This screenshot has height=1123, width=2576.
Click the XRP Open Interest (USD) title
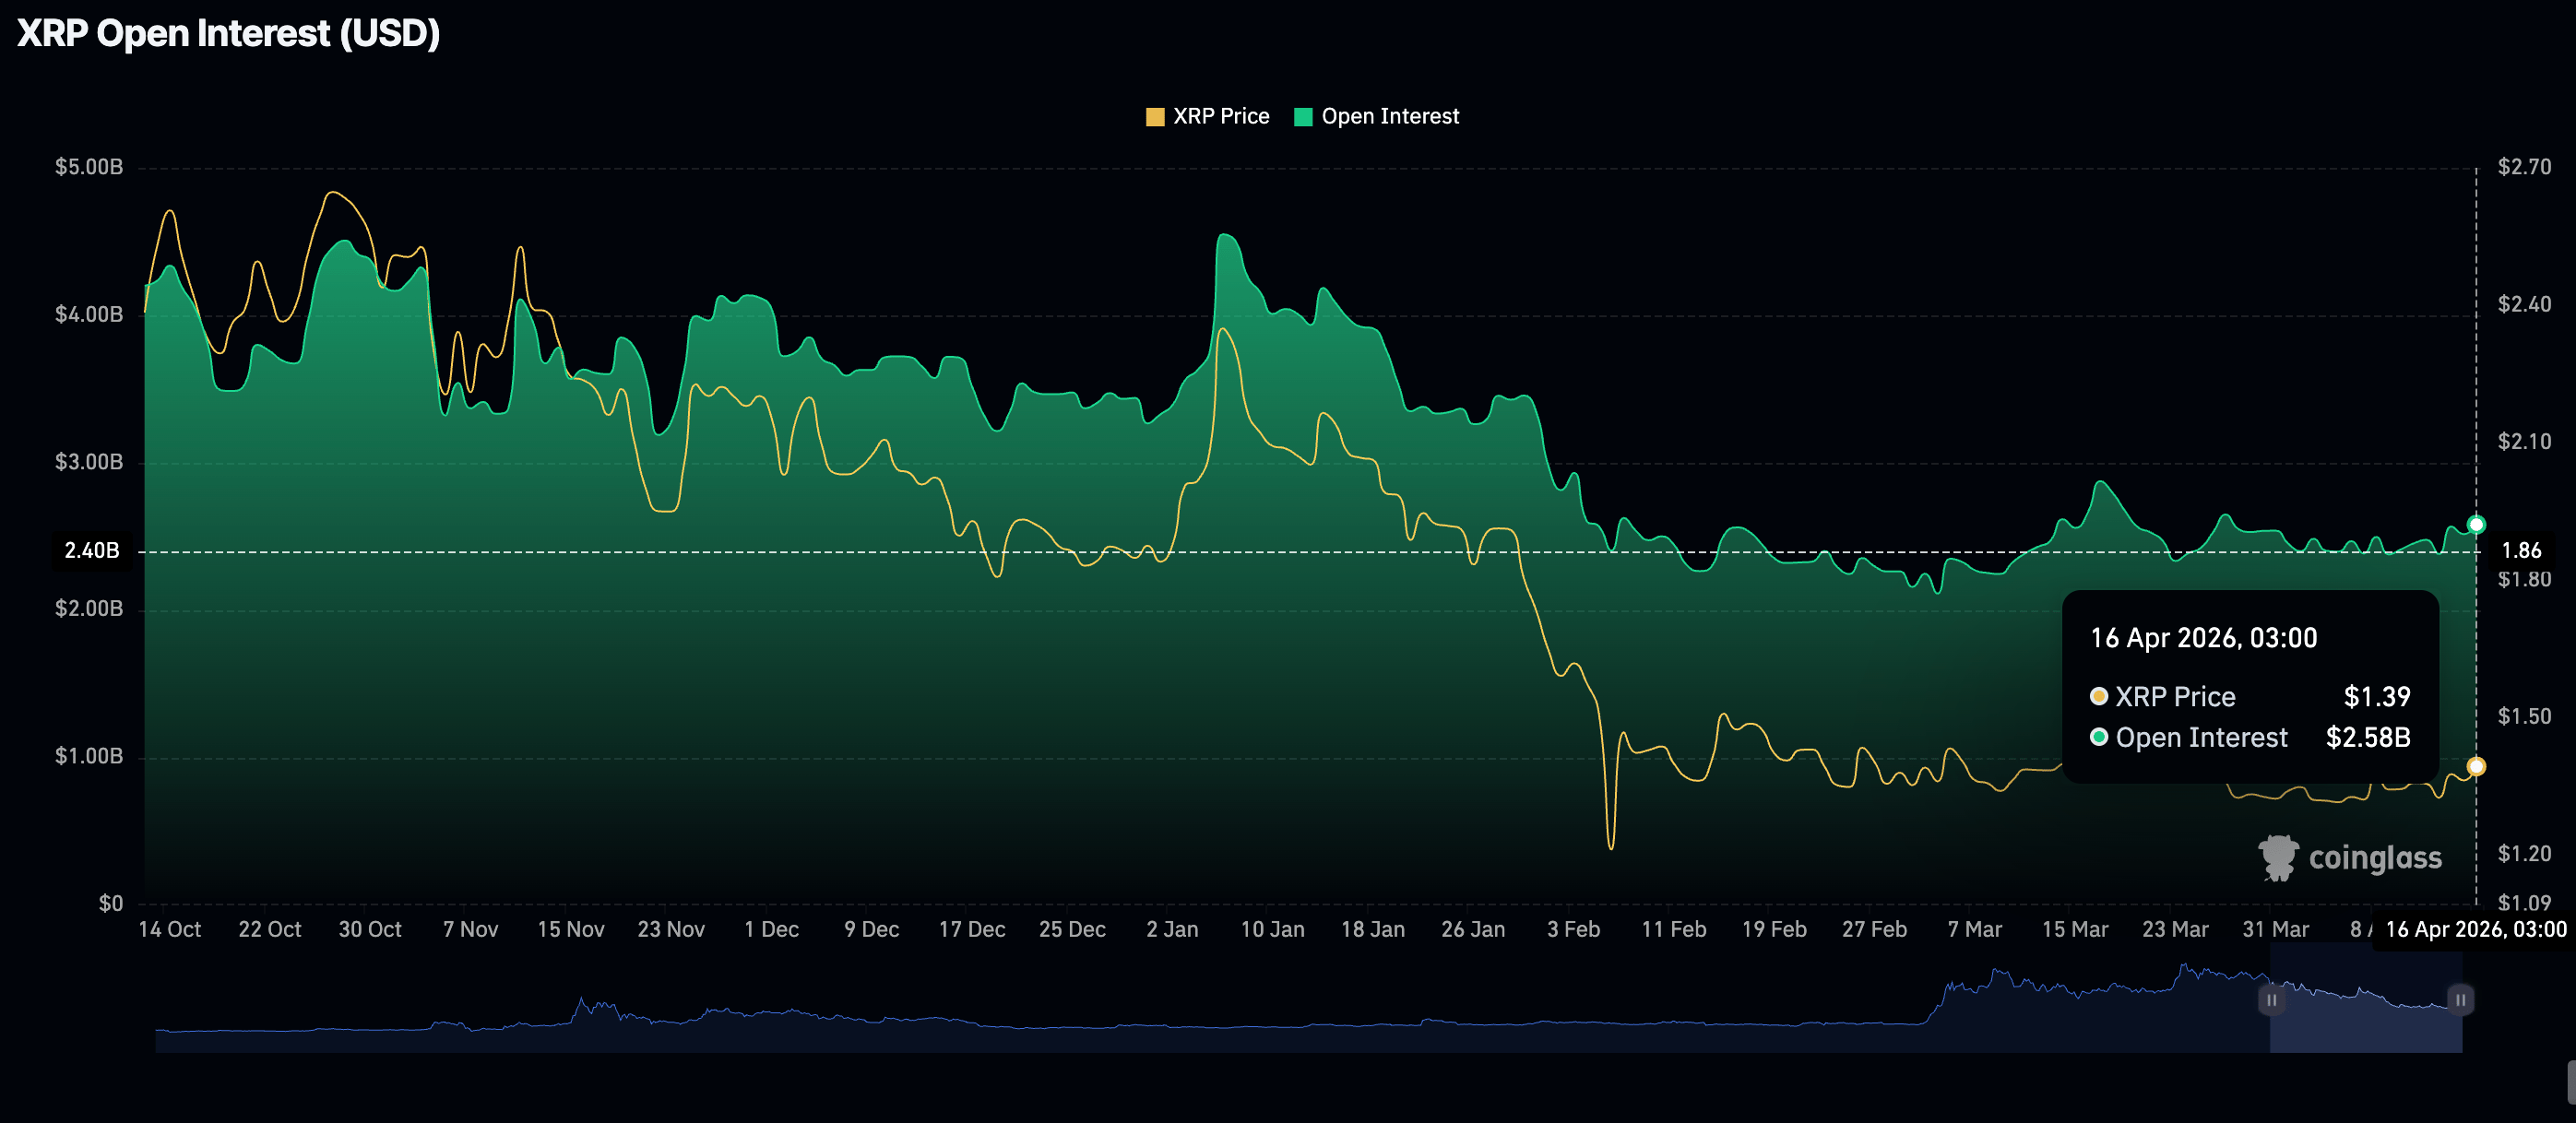tap(228, 34)
